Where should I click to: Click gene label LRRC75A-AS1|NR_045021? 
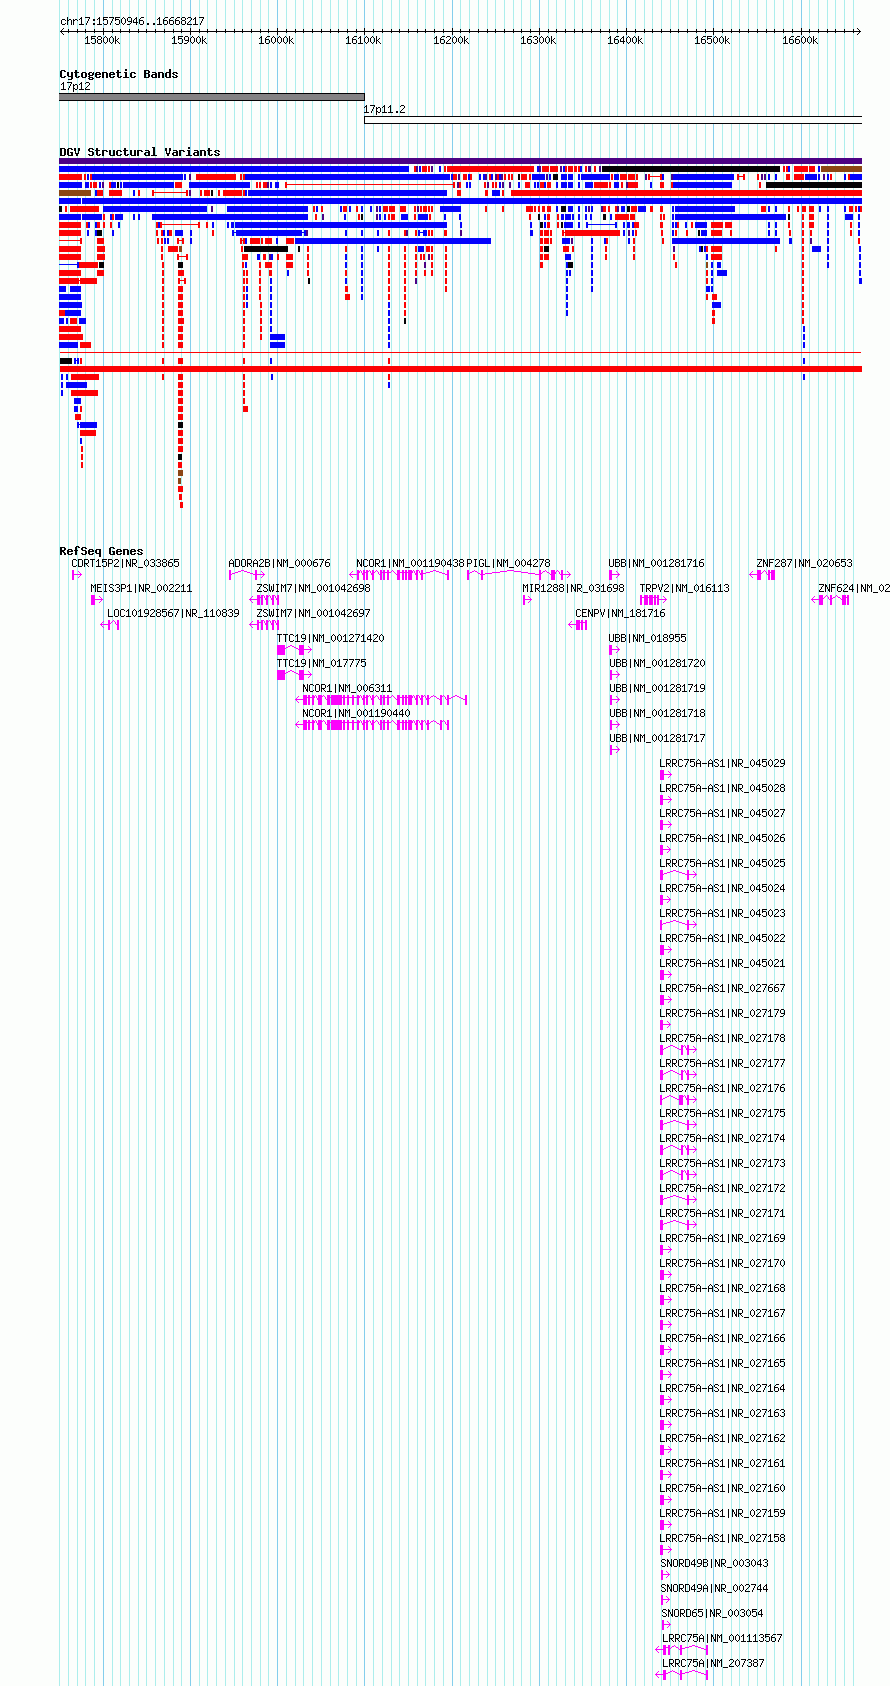click(722, 963)
